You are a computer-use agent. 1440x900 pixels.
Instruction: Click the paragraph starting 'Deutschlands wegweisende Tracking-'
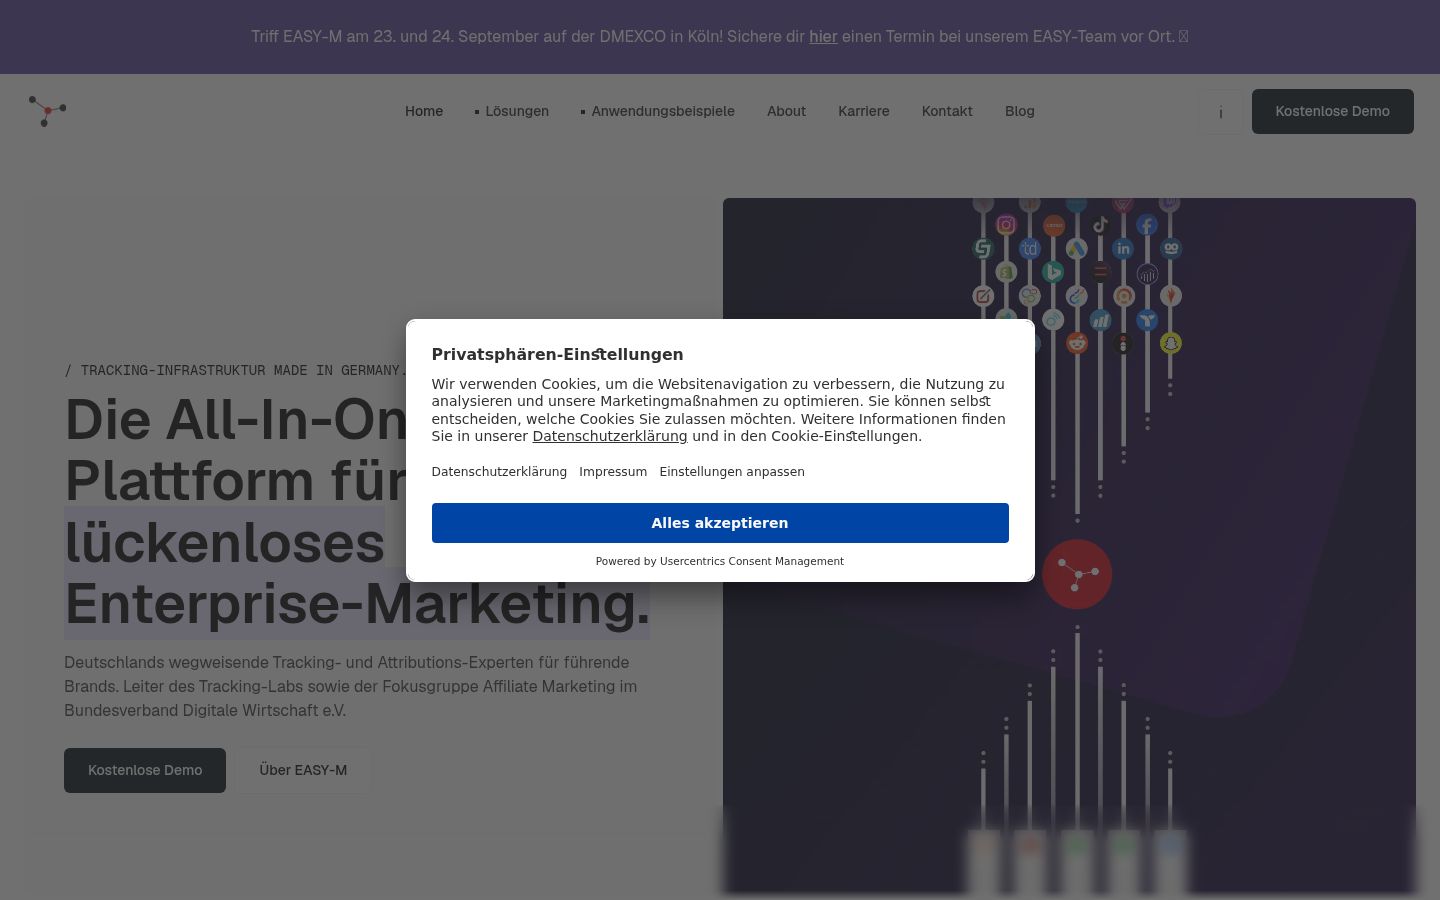pyautogui.click(x=351, y=686)
